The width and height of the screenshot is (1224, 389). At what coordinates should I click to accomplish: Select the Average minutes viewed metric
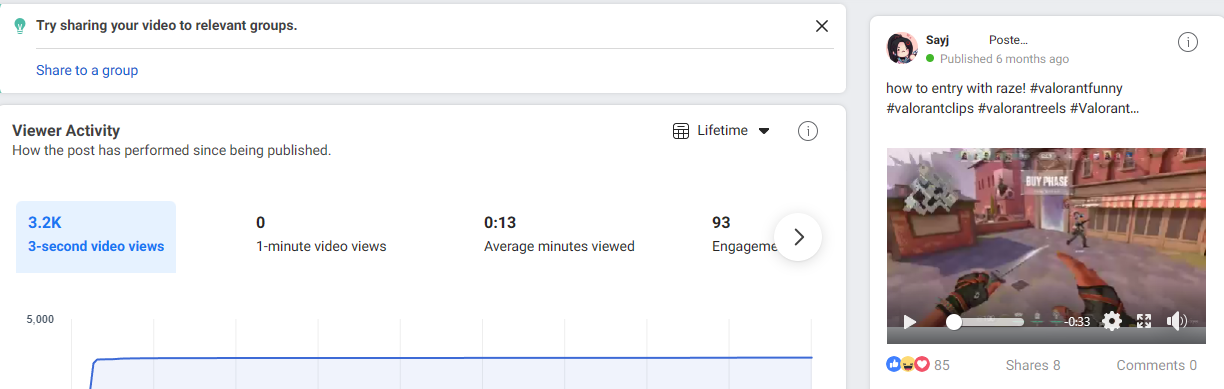point(559,234)
